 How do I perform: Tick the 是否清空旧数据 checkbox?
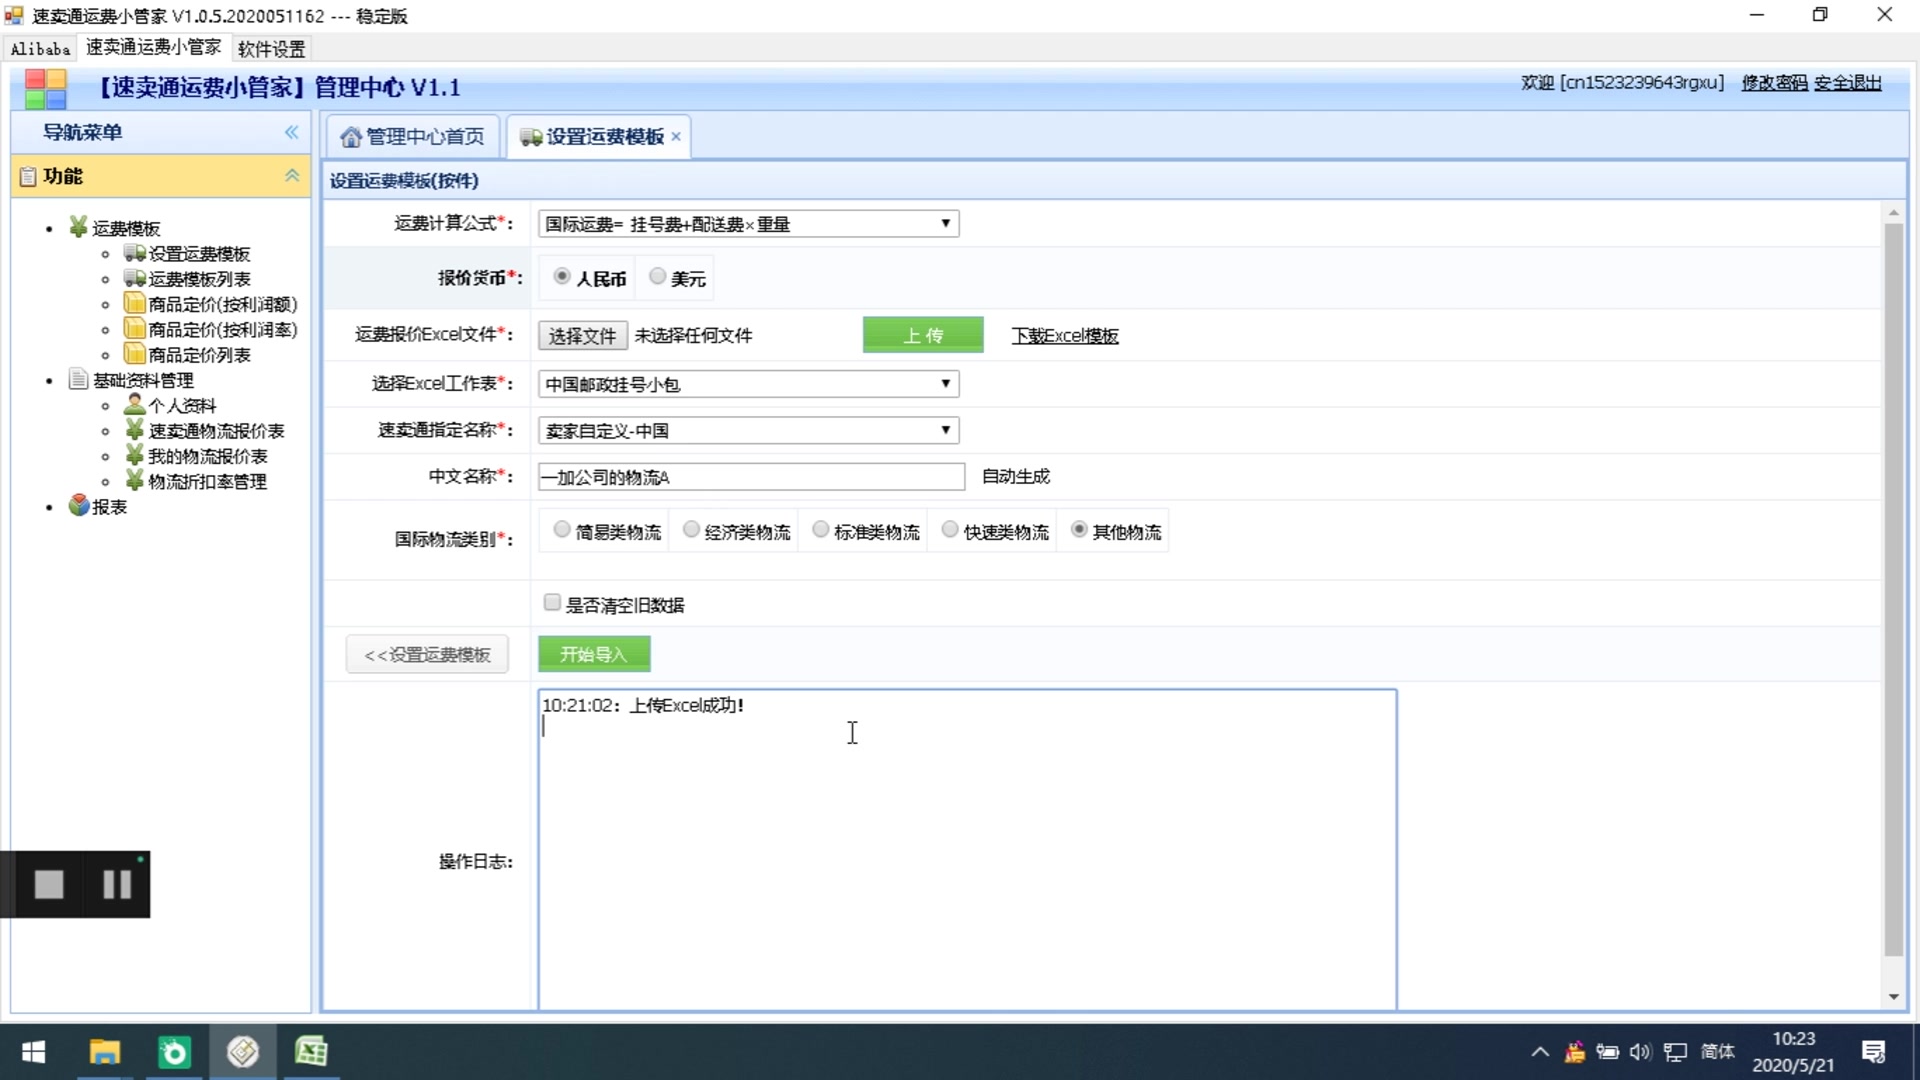tap(552, 602)
